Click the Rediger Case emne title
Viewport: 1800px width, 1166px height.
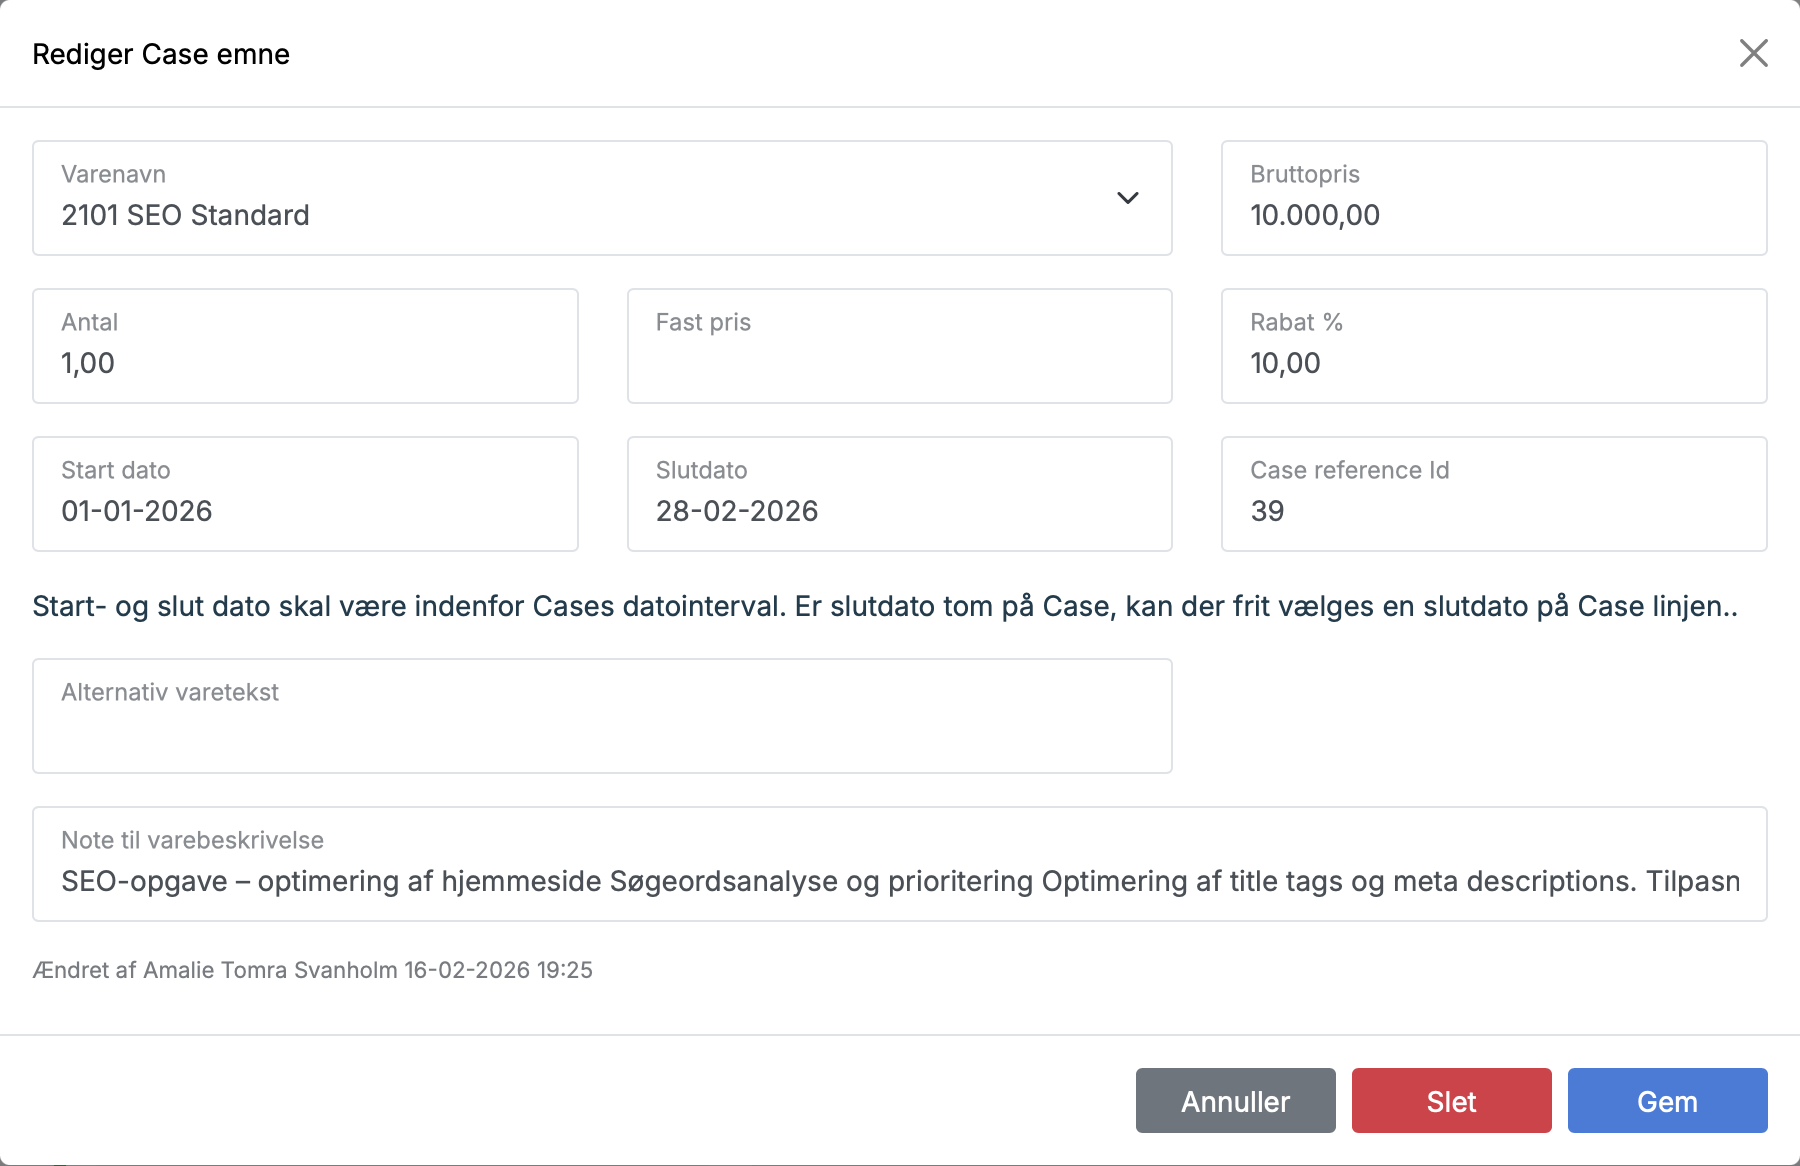pyautogui.click(x=161, y=54)
